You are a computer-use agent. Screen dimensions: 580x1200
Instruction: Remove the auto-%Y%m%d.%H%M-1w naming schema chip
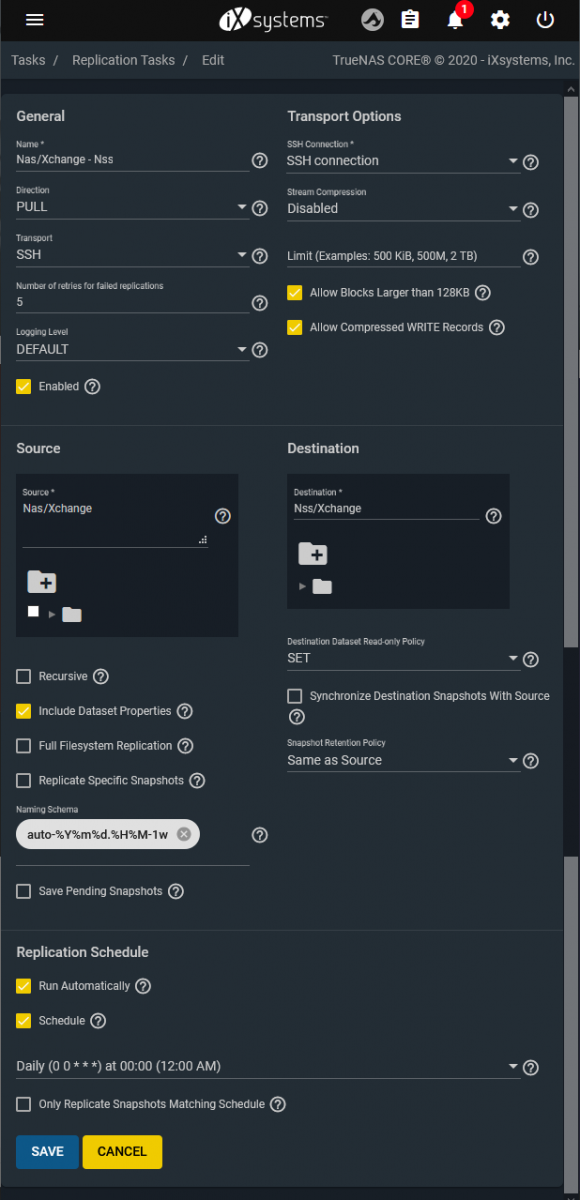coord(184,834)
